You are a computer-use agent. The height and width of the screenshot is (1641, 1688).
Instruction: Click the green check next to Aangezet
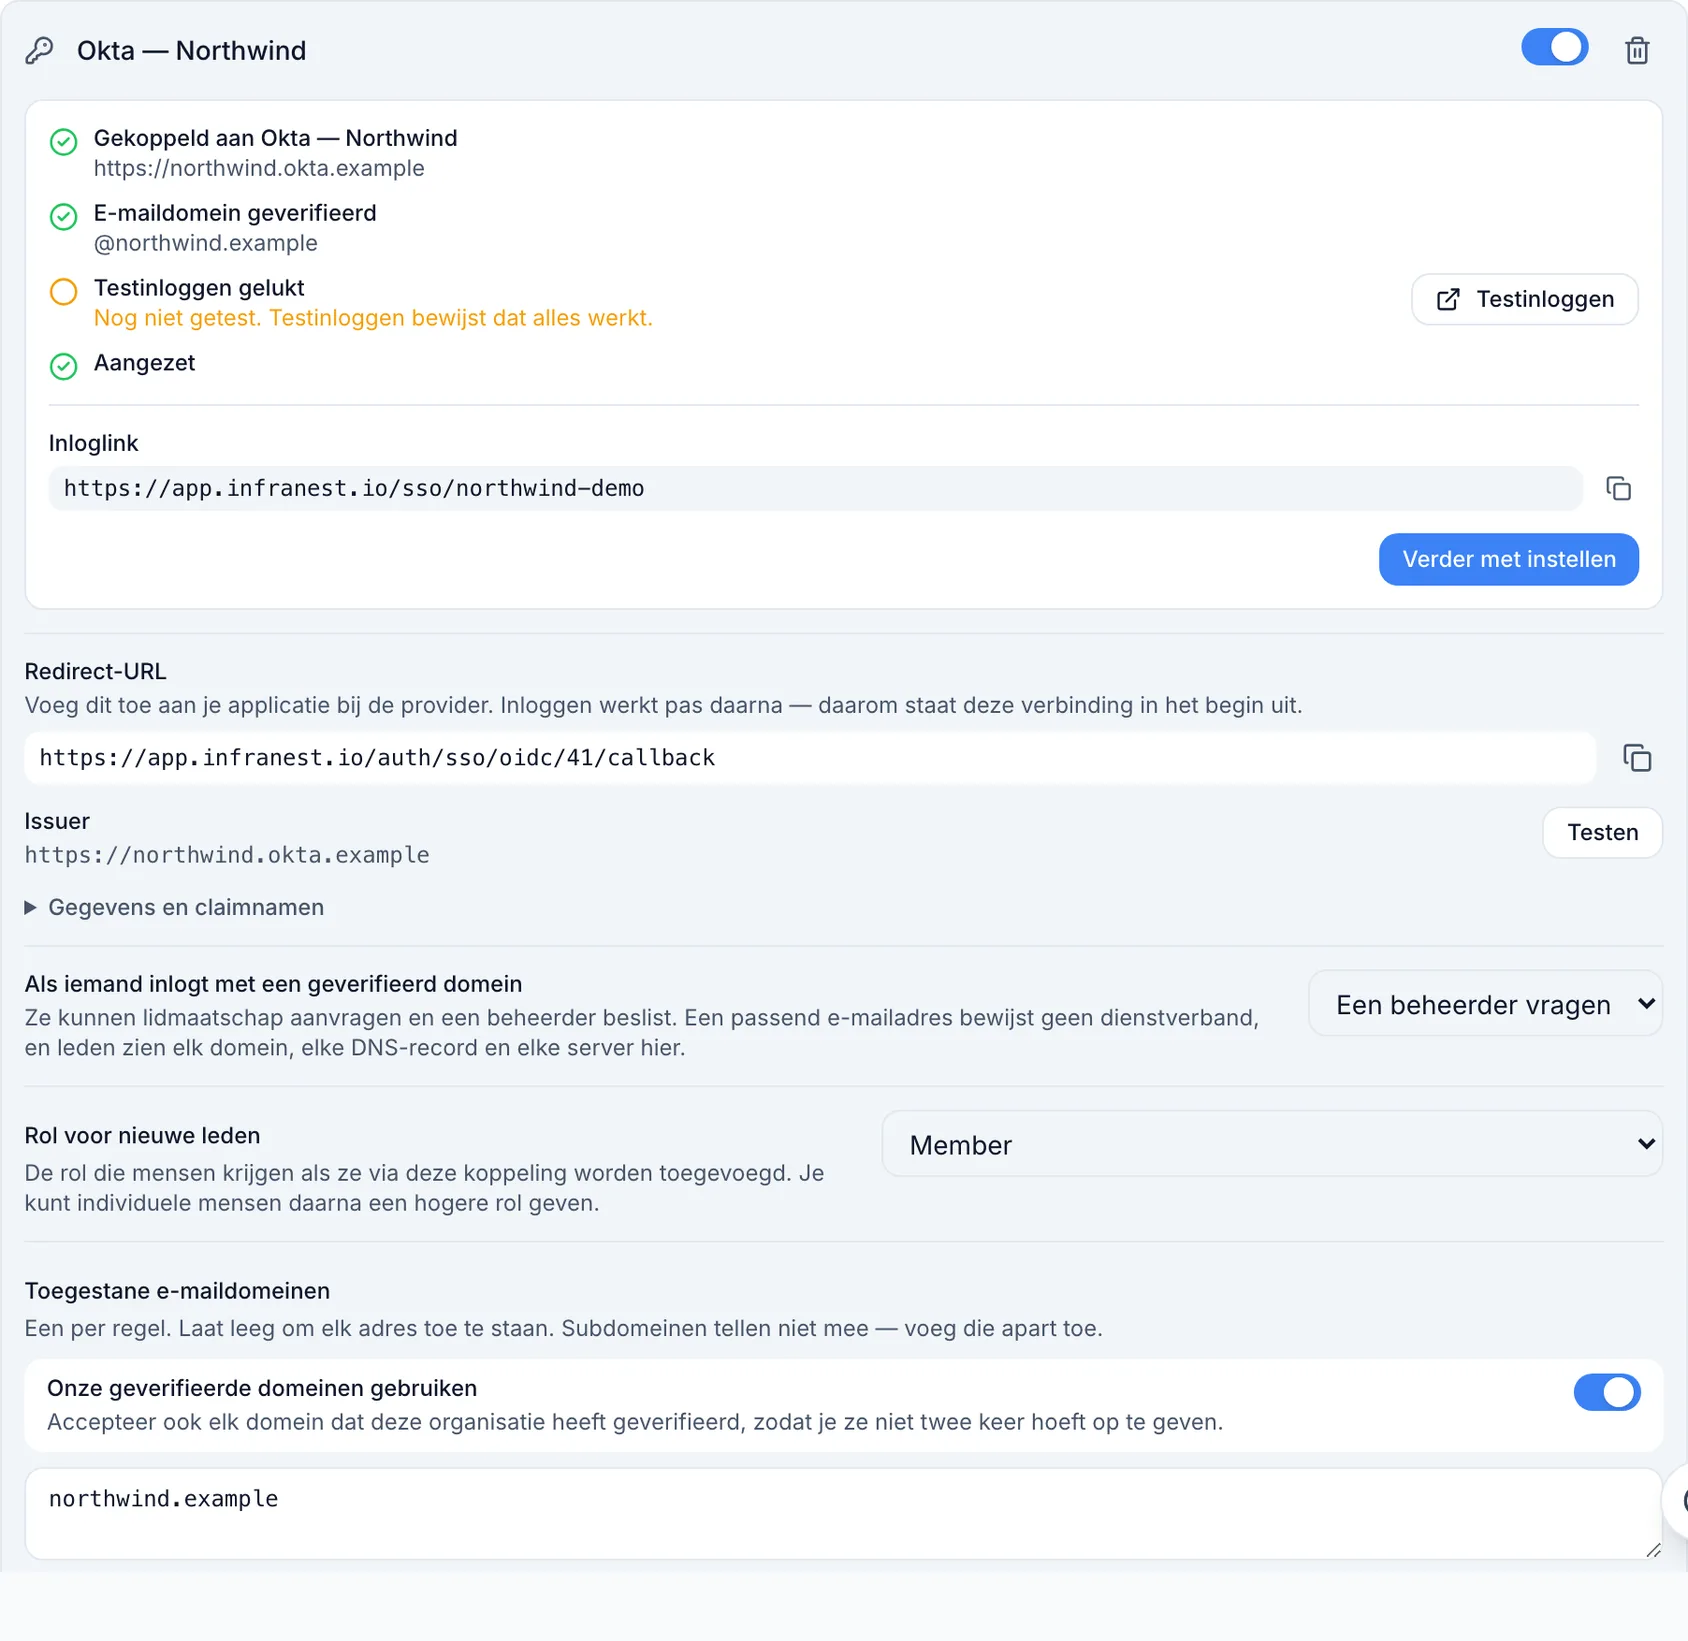point(64,367)
